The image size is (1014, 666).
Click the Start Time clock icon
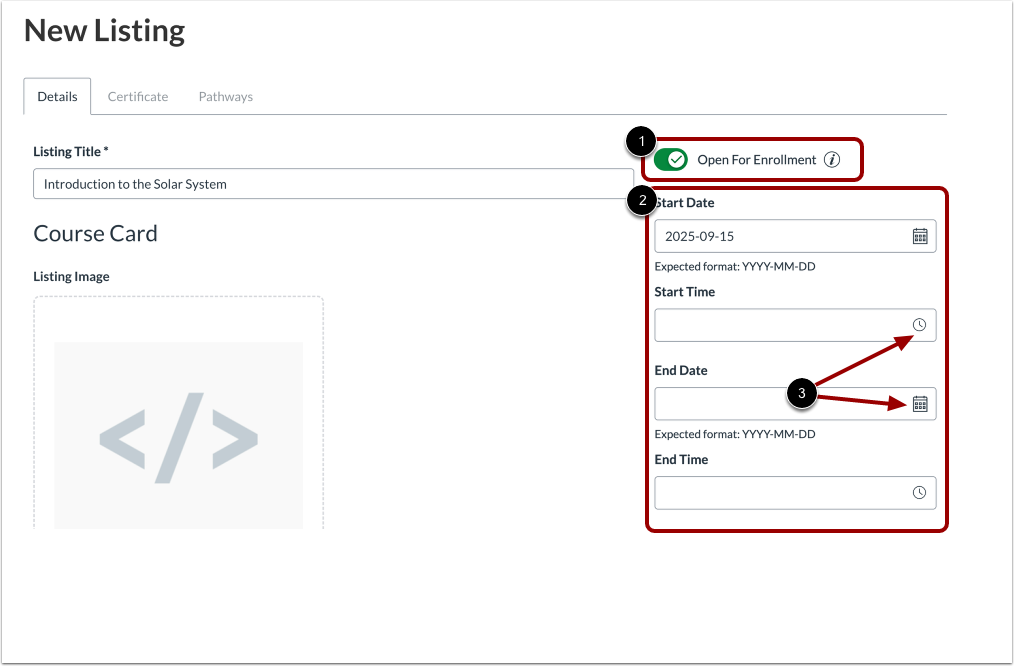pyautogui.click(x=919, y=325)
